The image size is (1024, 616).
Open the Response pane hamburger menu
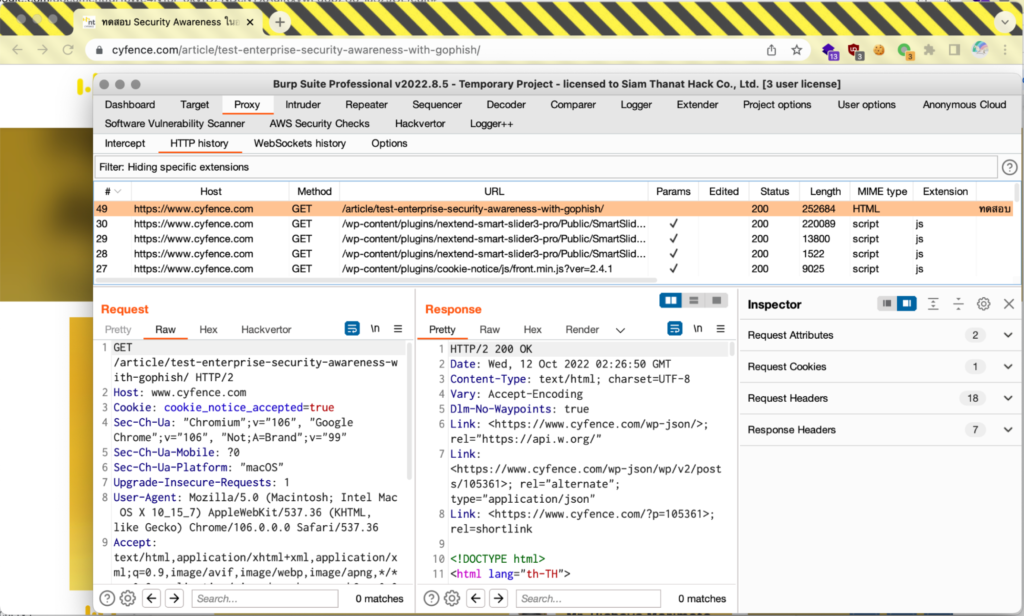click(x=720, y=329)
